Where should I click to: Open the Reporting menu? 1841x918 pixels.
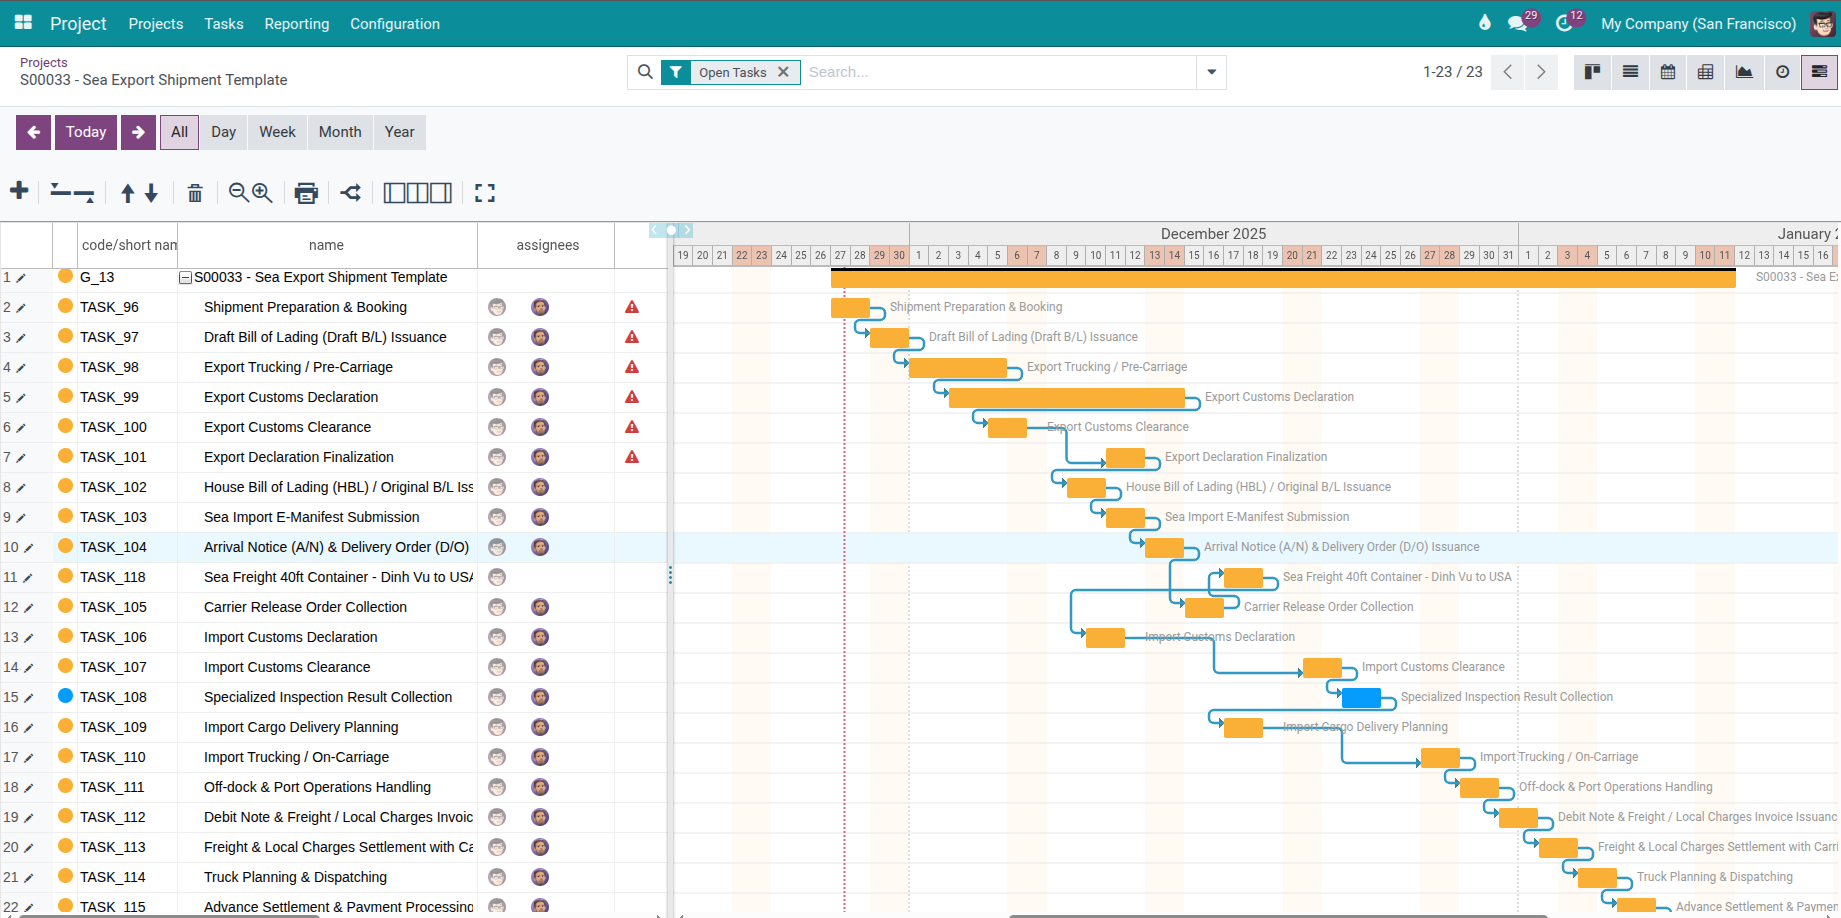[296, 23]
